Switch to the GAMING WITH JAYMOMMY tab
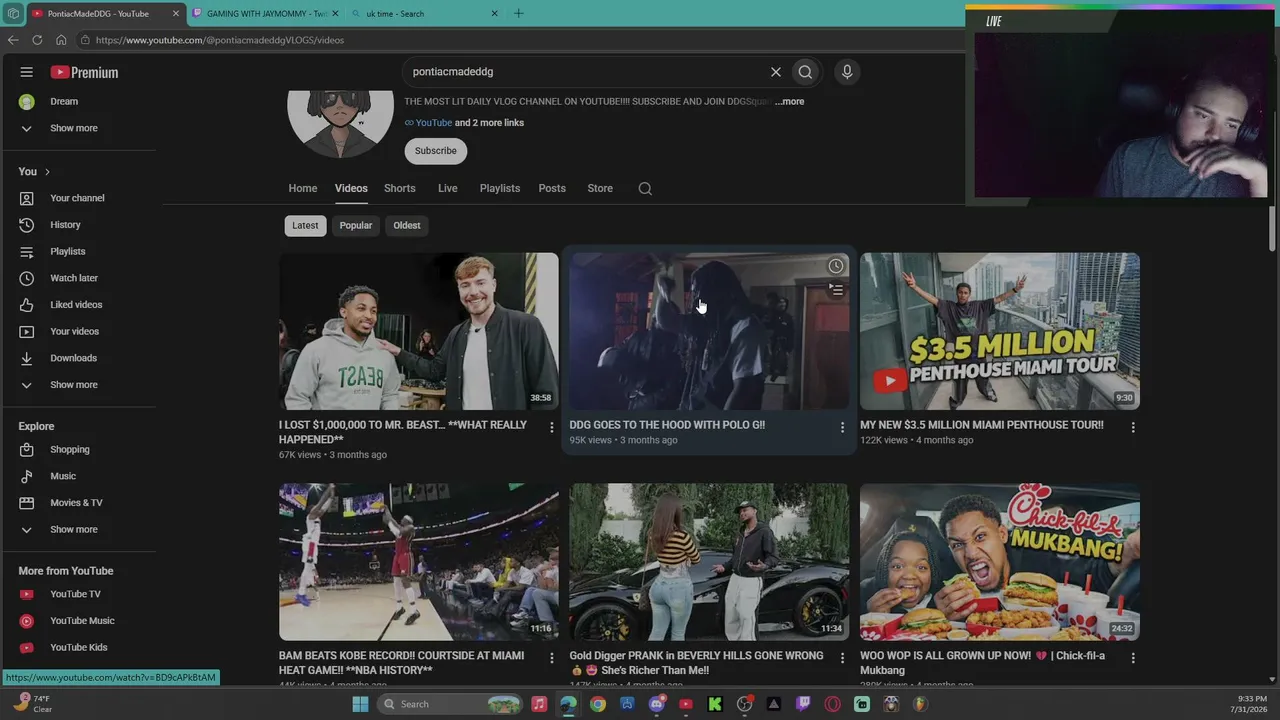Image resolution: width=1280 pixels, height=720 pixels. click(266, 14)
